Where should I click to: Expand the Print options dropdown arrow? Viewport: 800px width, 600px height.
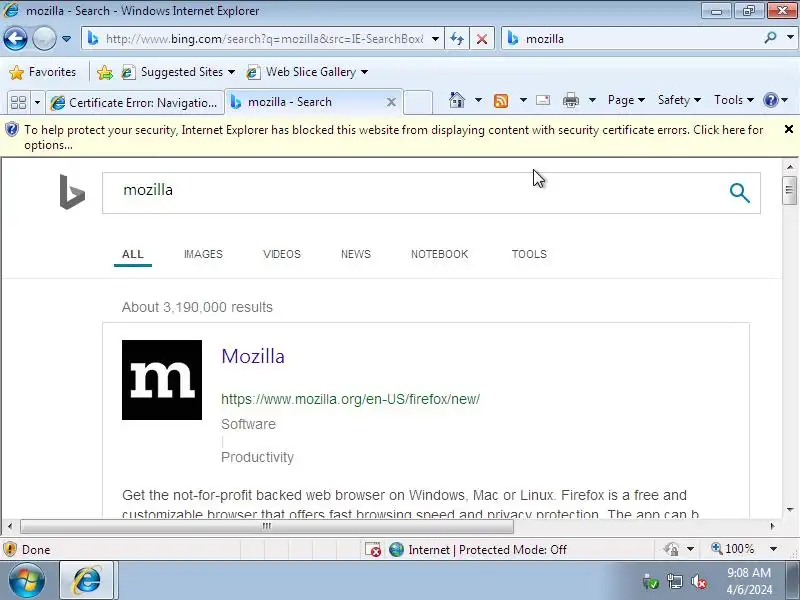click(592, 100)
